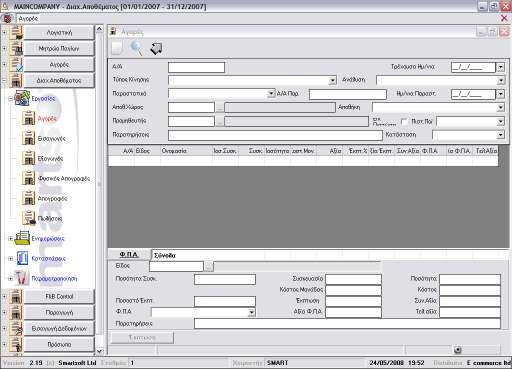Click the Λογιστική sidebar button
The image size is (512, 369).
pos(59,33)
